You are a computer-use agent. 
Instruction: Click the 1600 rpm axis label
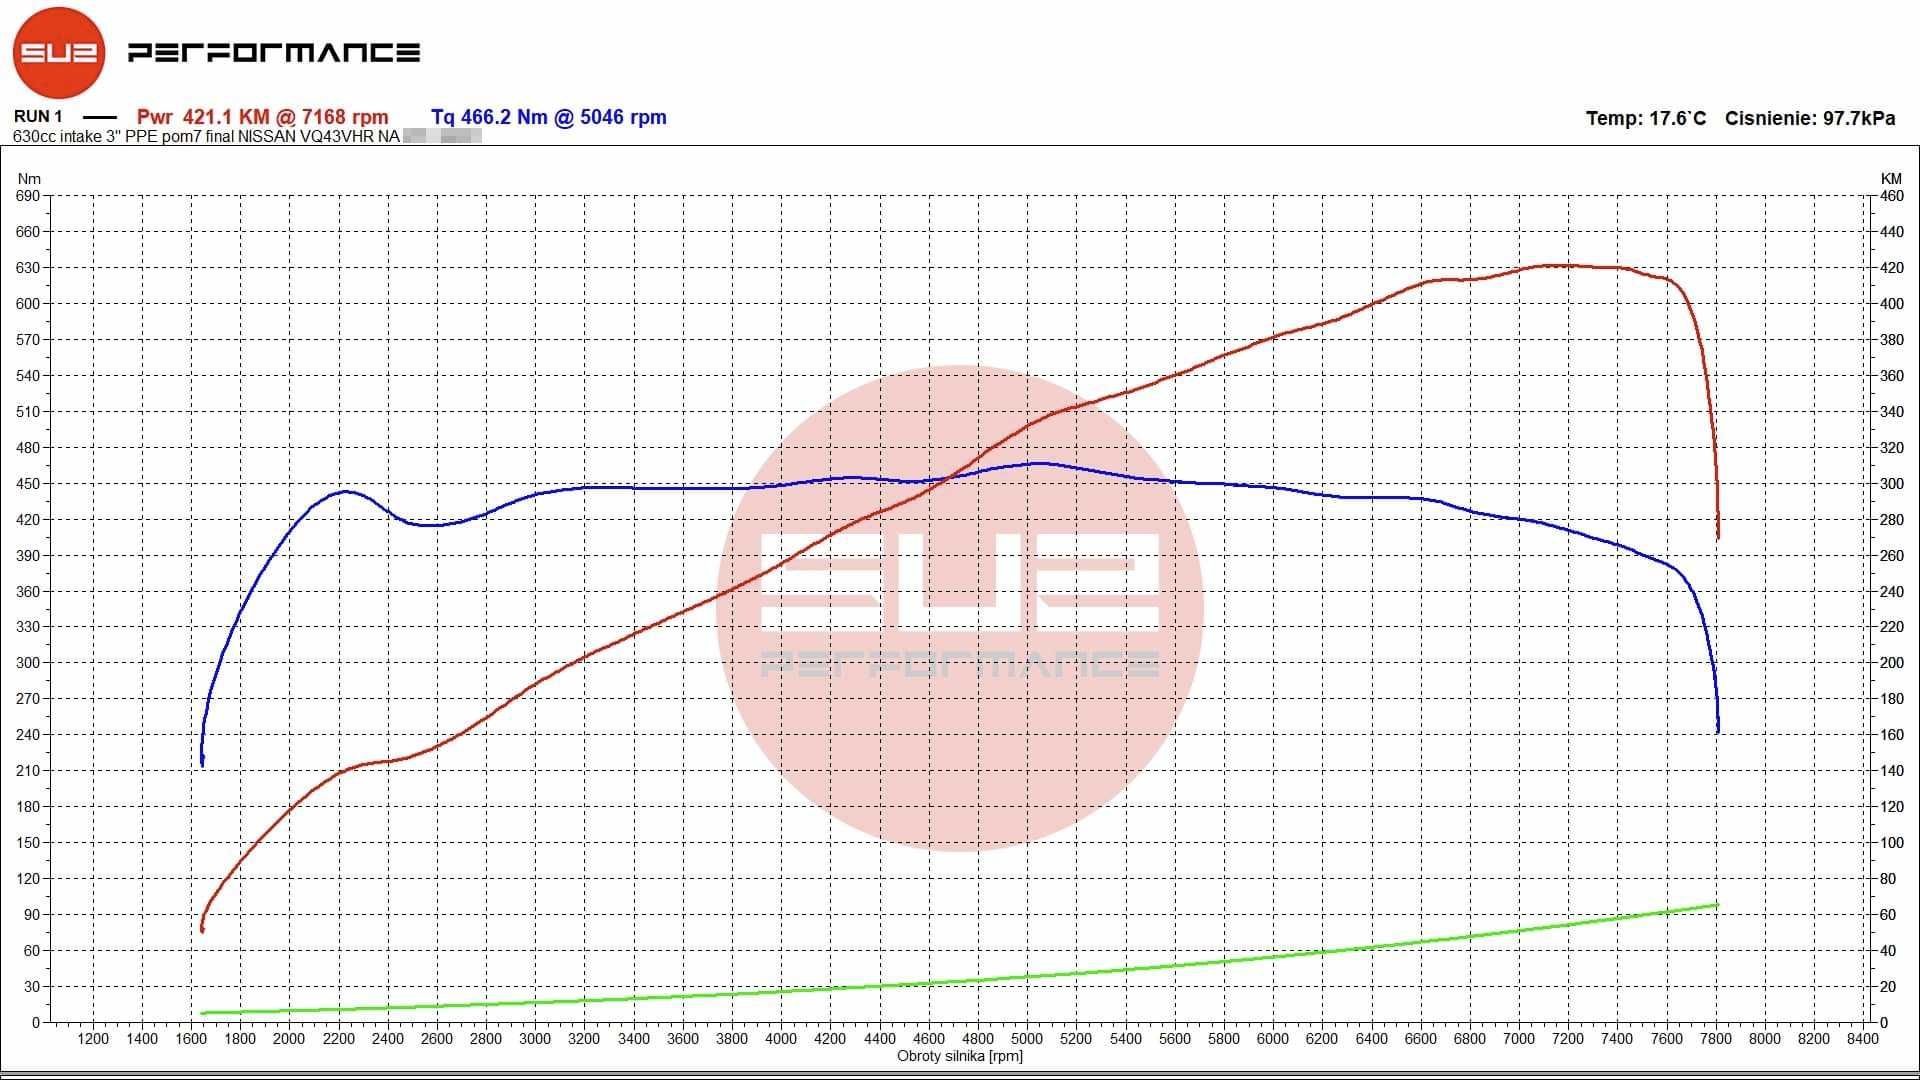(x=191, y=1039)
